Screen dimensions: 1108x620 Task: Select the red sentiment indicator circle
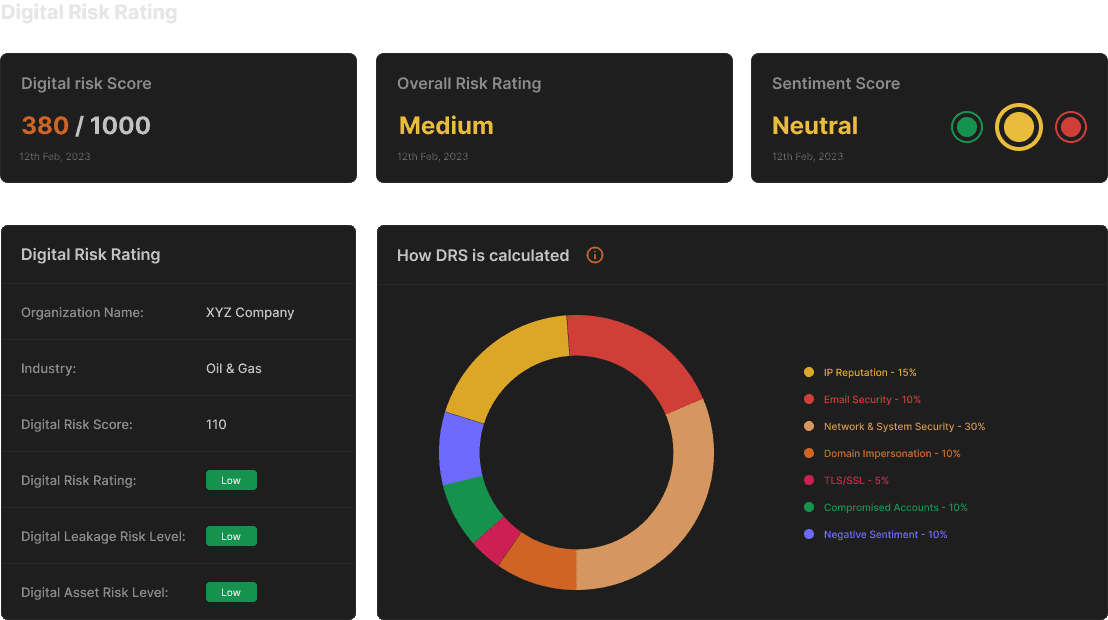click(x=1071, y=127)
